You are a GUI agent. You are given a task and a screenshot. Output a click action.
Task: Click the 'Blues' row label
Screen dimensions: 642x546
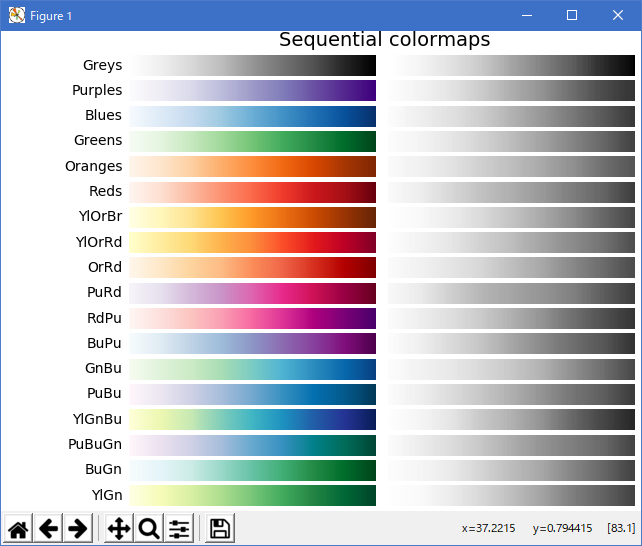pyautogui.click(x=104, y=115)
